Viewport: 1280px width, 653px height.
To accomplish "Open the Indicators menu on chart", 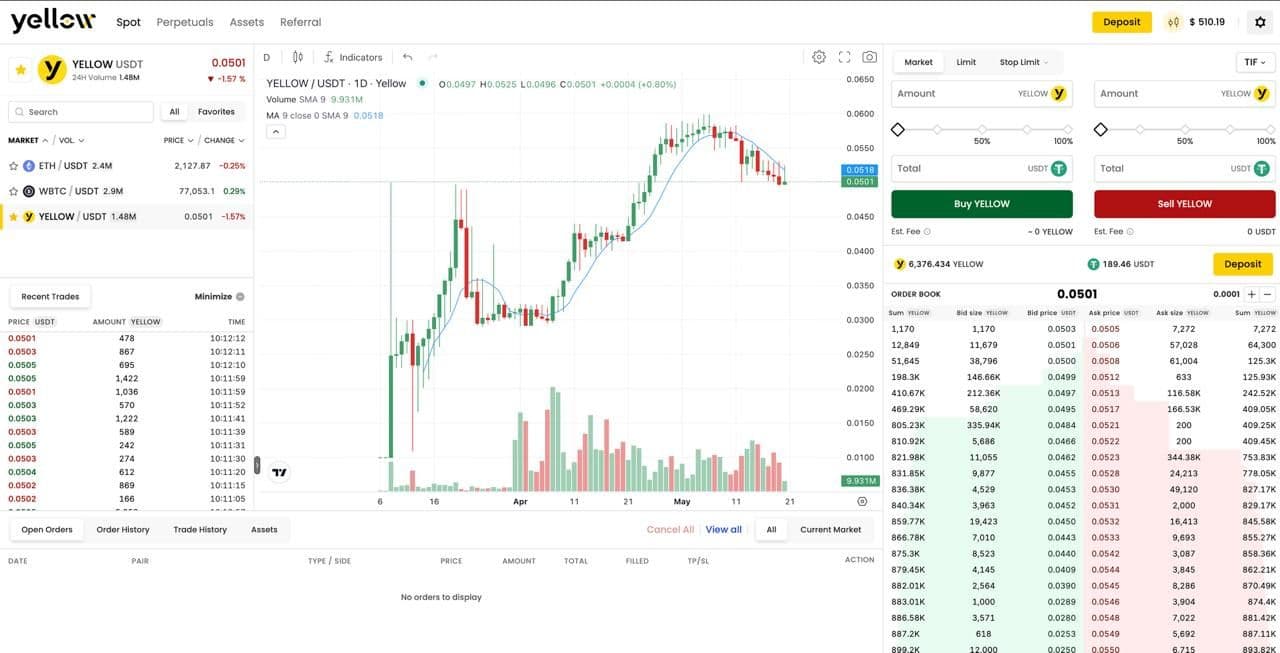I will [354, 57].
